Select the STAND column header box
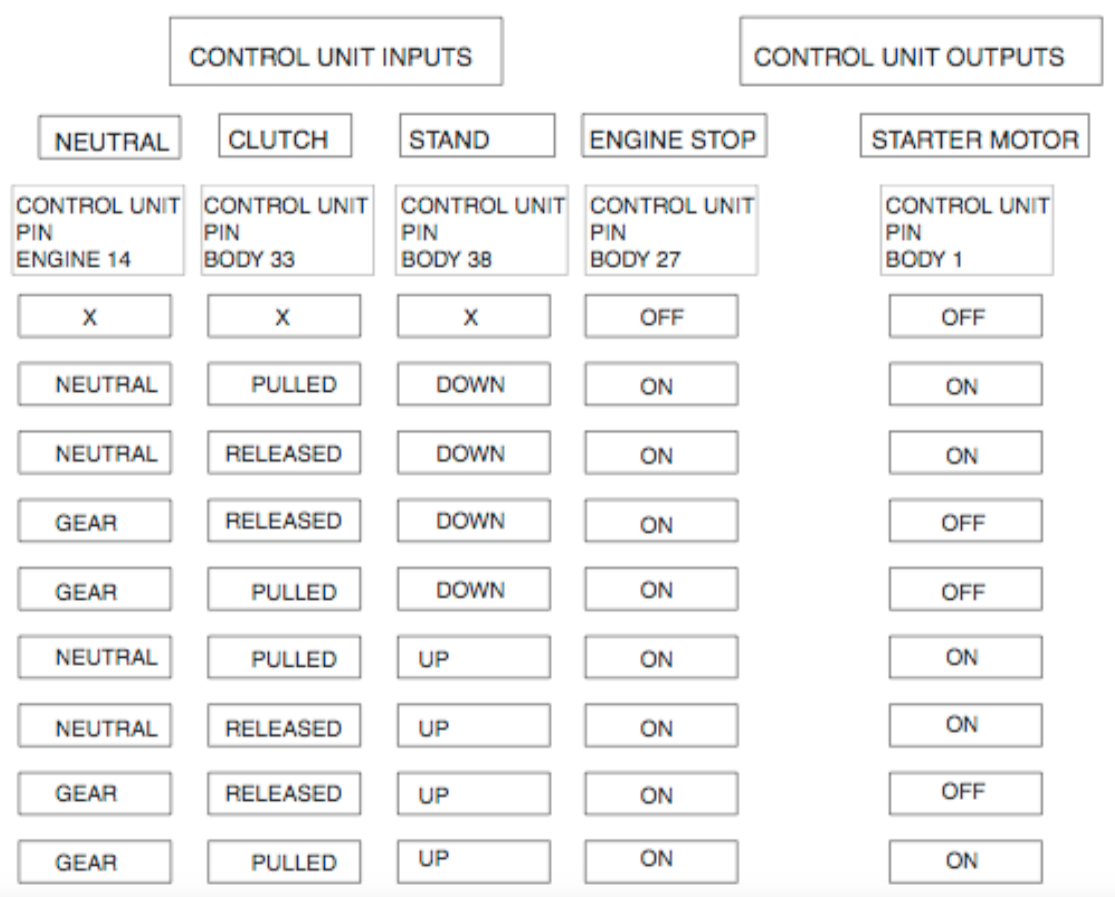Image resolution: width=1115 pixels, height=897 pixels. coord(477,137)
